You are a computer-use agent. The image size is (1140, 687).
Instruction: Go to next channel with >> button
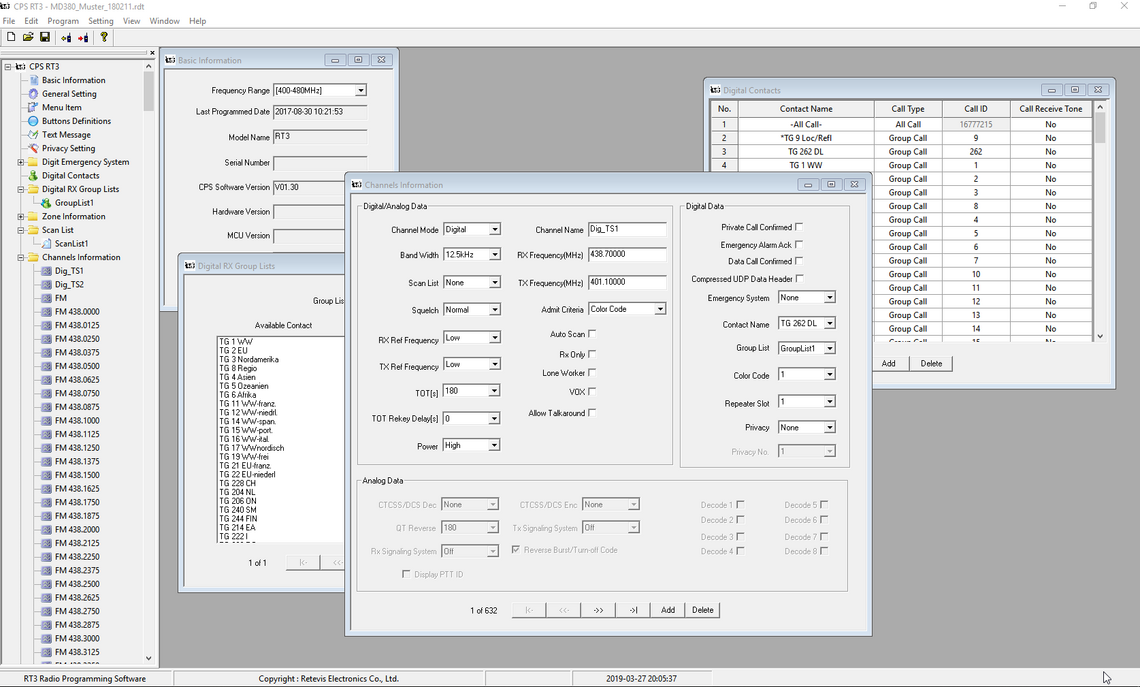[598, 610]
